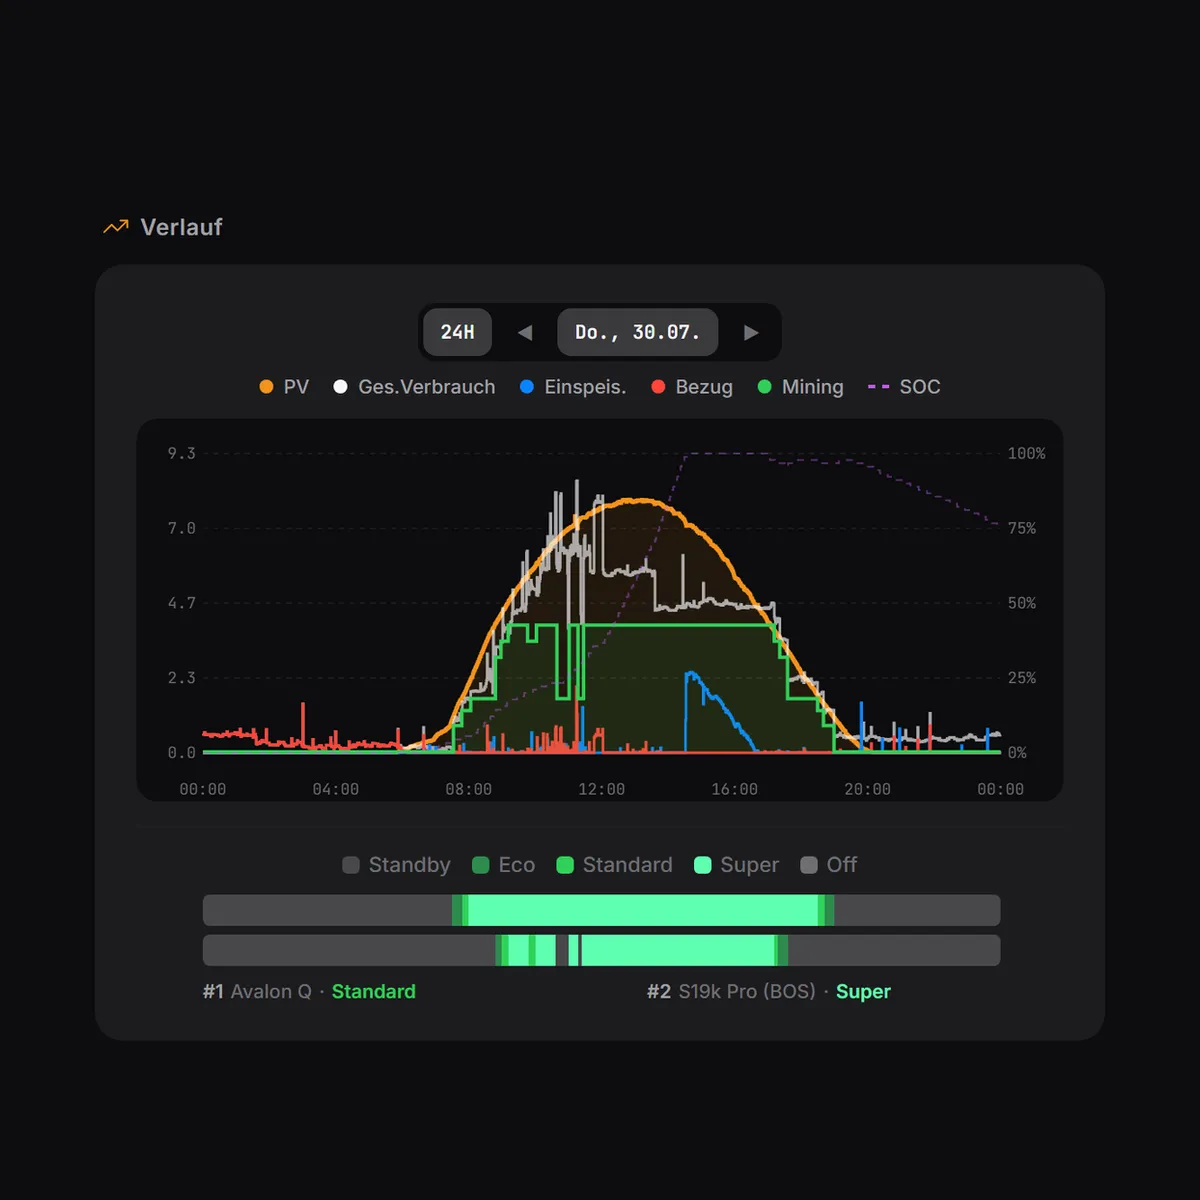Click the Eco mode legend swatch
This screenshot has width=1200, height=1200.
coord(481,865)
